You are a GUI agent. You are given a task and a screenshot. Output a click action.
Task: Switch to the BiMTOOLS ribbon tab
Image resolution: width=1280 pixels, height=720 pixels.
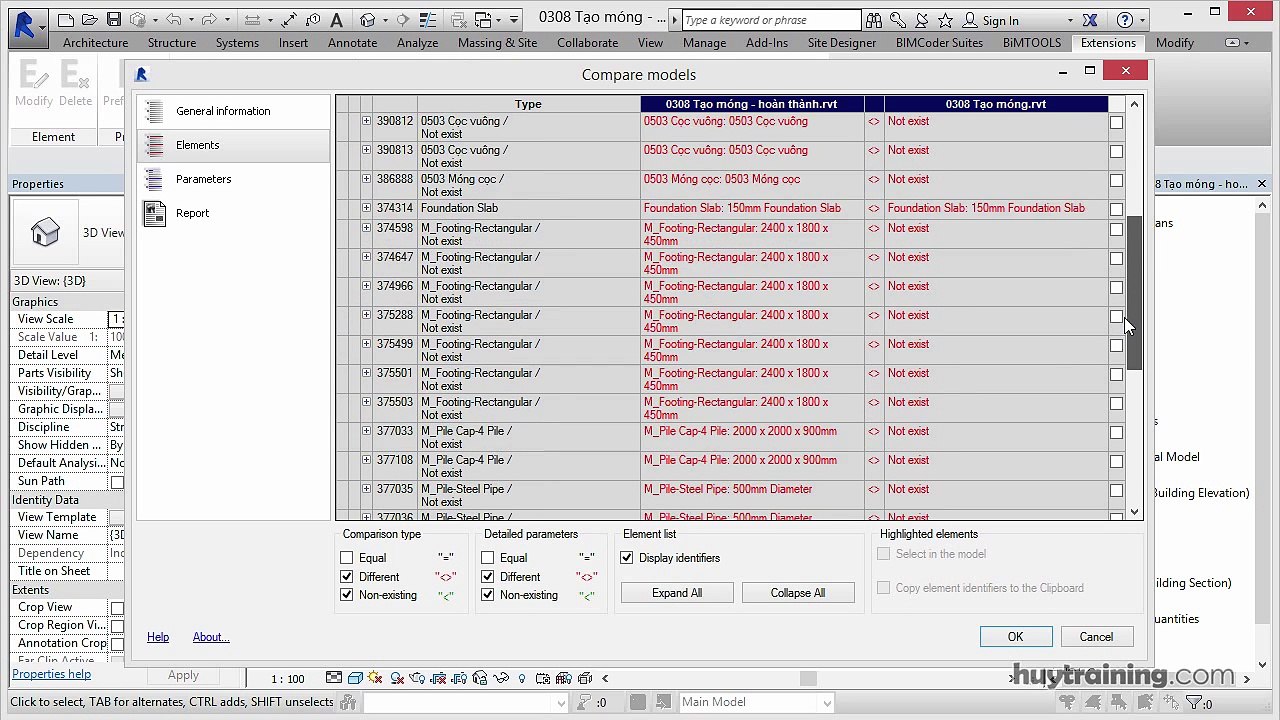(x=1032, y=43)
